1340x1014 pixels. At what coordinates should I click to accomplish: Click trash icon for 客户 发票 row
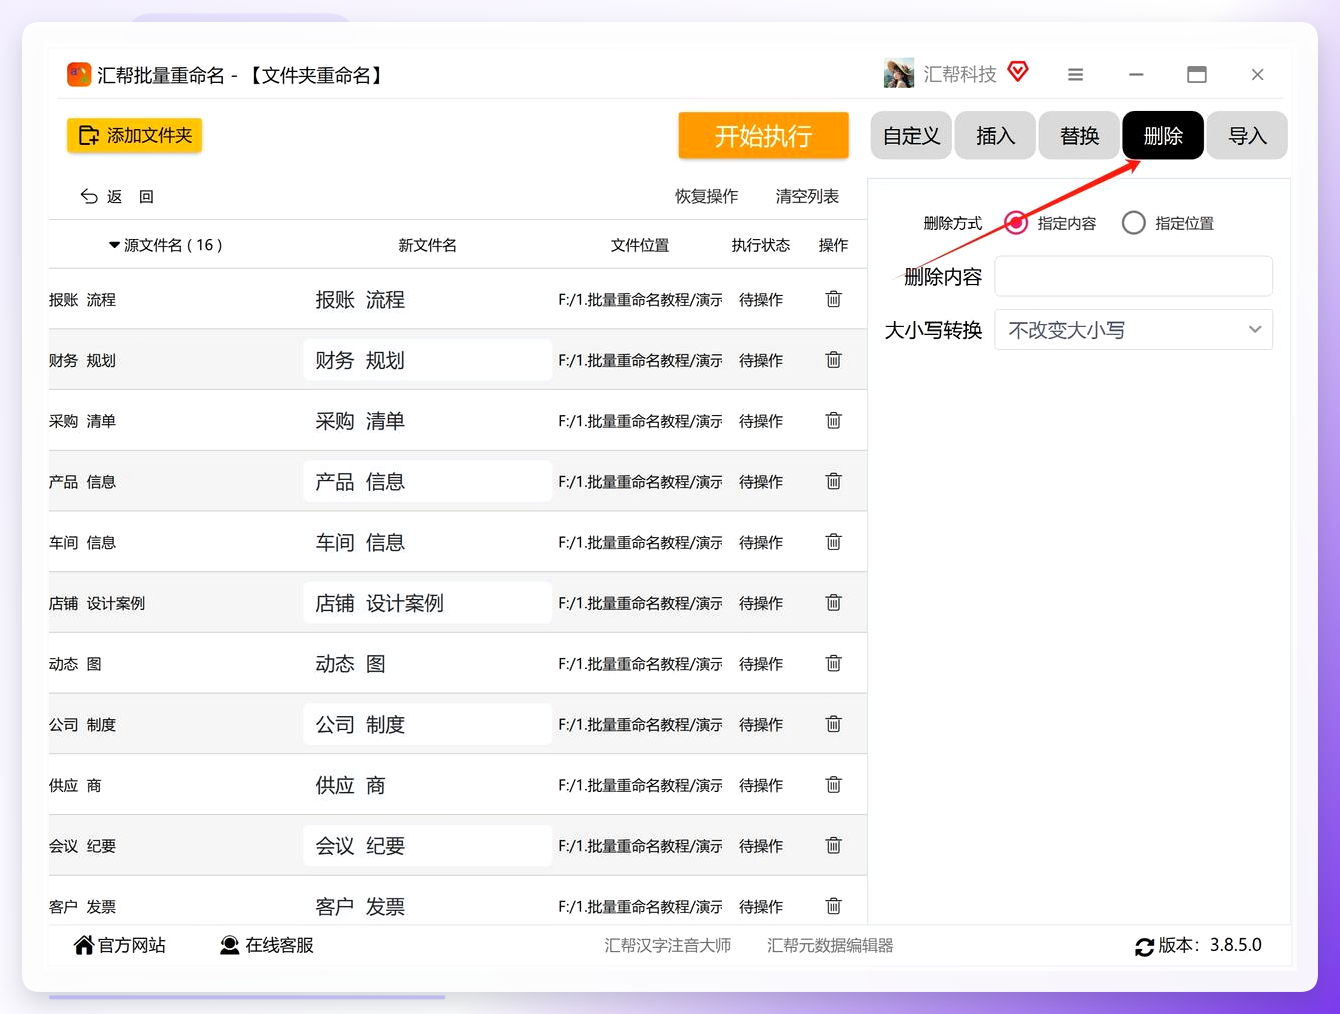click(833, 906)
